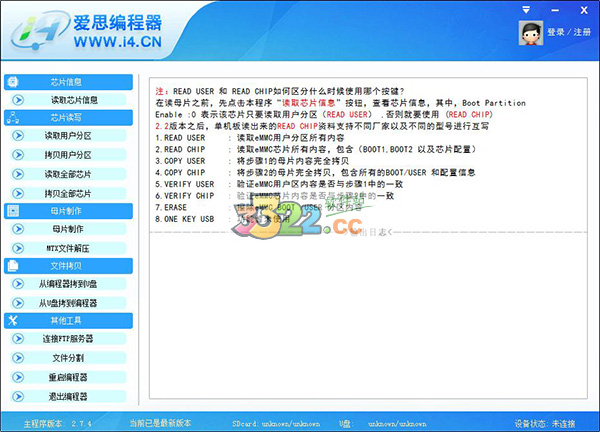600x432 pixels.
Task: Select 从编程器拷到U盘
Action: click(68, 284)
